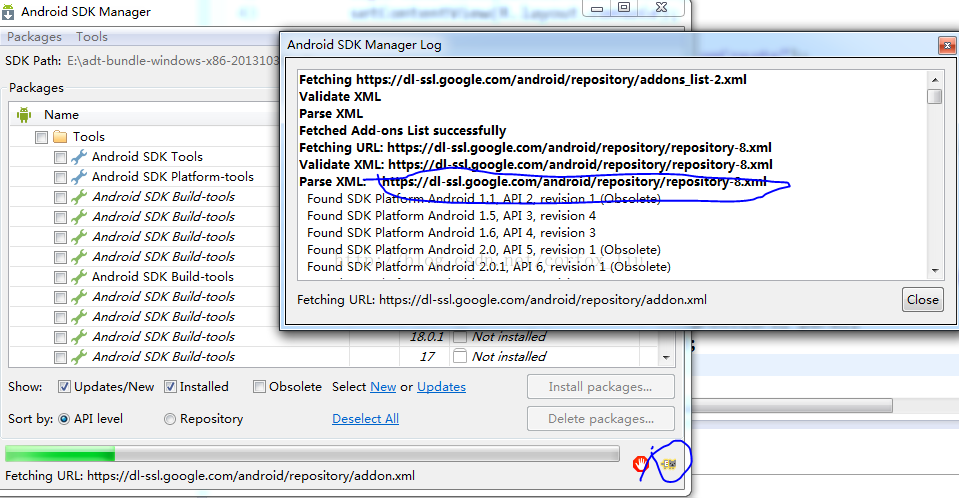Screen dimensions: 959x498
Task: Open the Tools menu
Action: [x=92, y=37]
